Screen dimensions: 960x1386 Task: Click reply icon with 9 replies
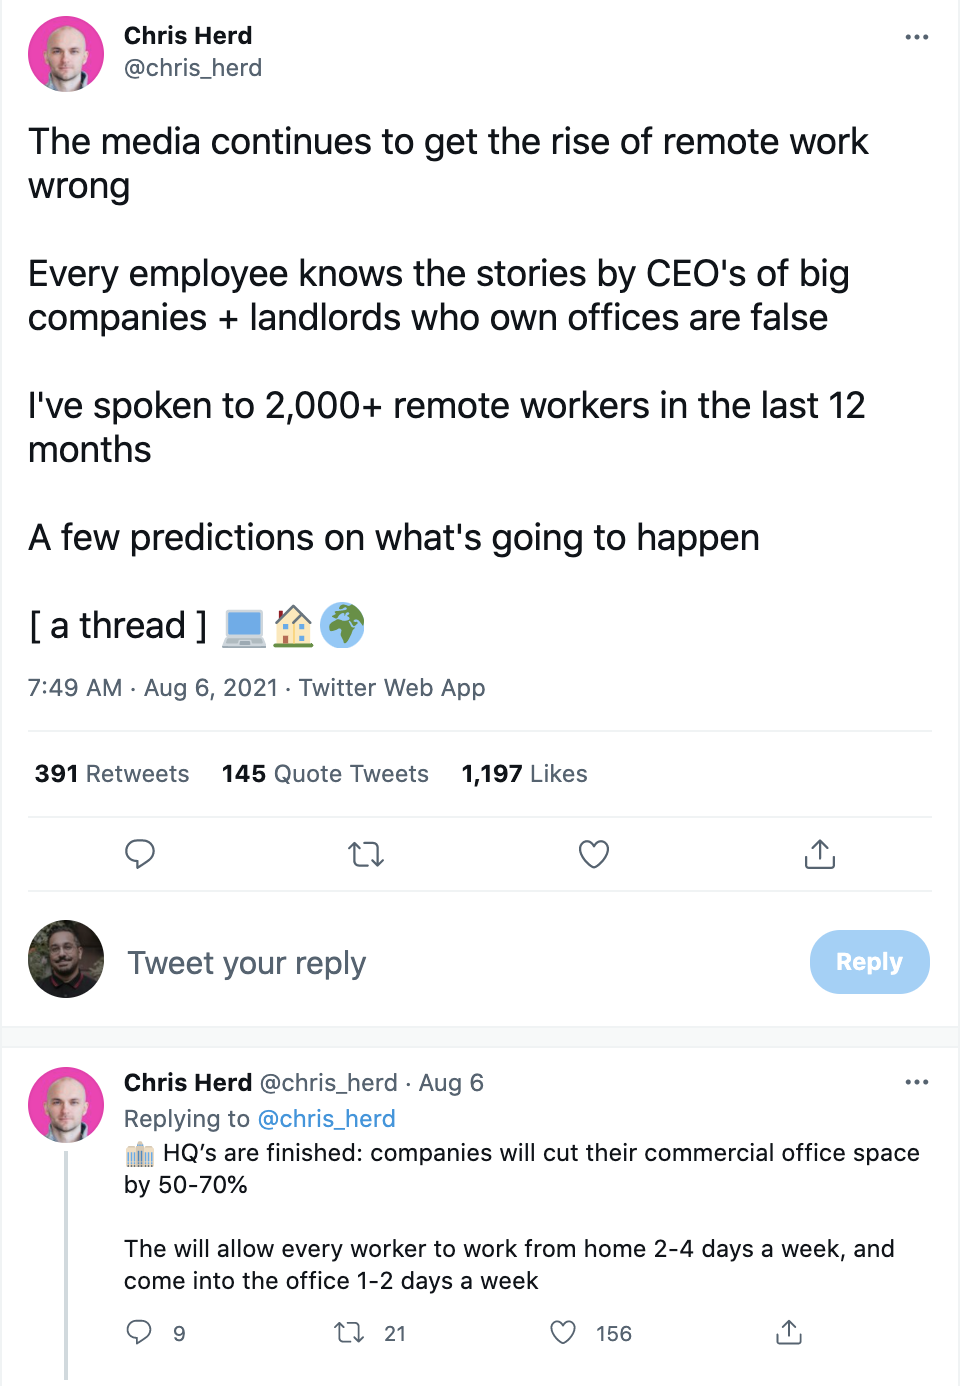point(140,1332)
